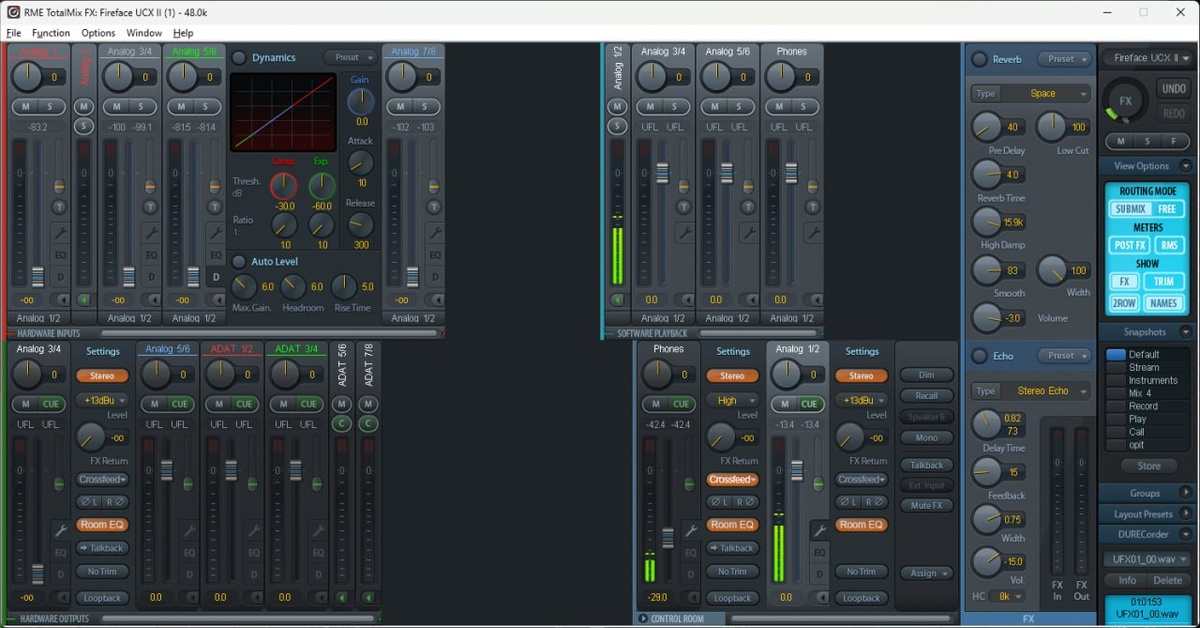This screenshot has height=628, width=1200.
Task: Turn on the Echo power button
Action: click(x=979, y=356)
